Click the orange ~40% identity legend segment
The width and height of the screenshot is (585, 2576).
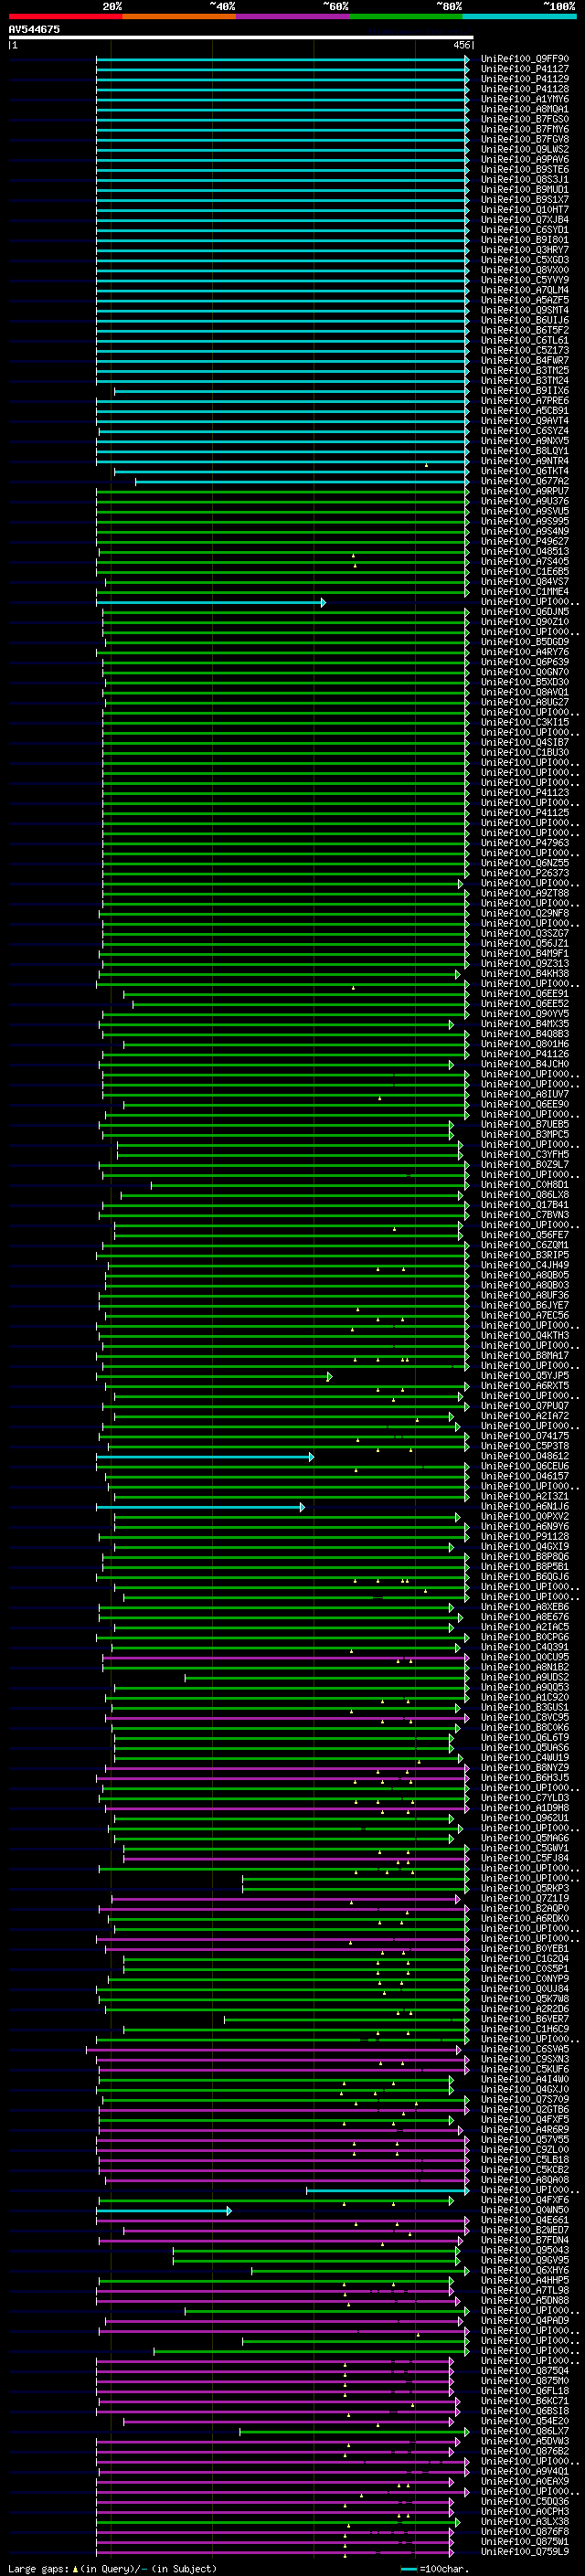point(179,16)
